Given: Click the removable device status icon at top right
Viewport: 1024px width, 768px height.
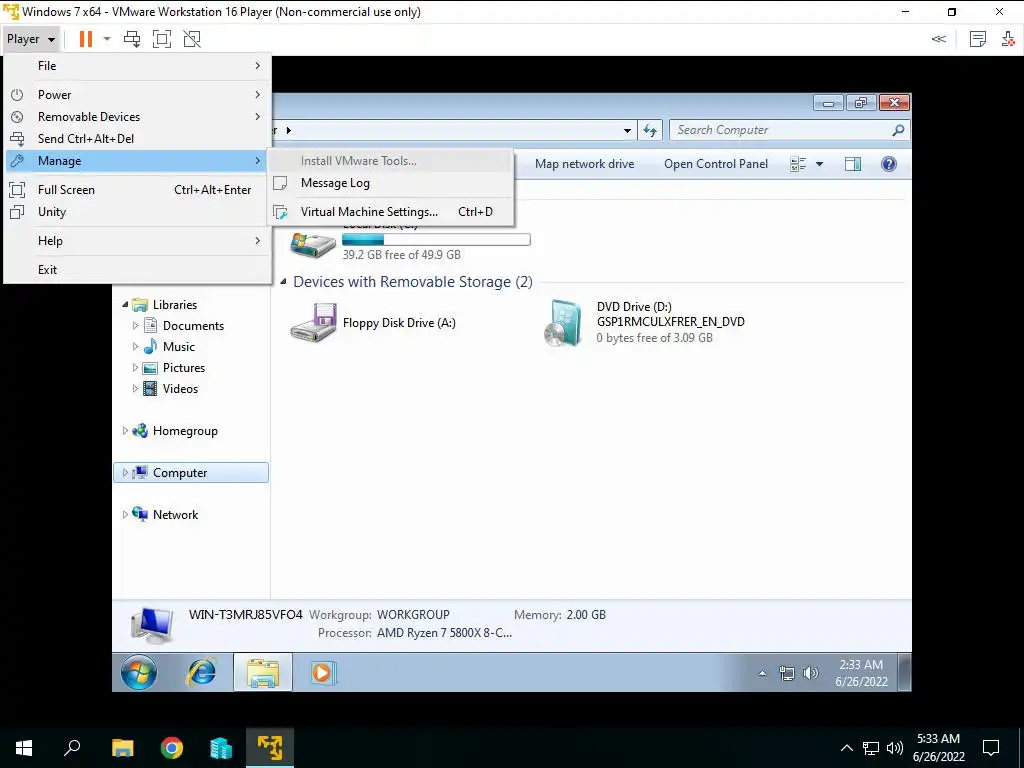Looking at the screenshot, I should 1008,39.
